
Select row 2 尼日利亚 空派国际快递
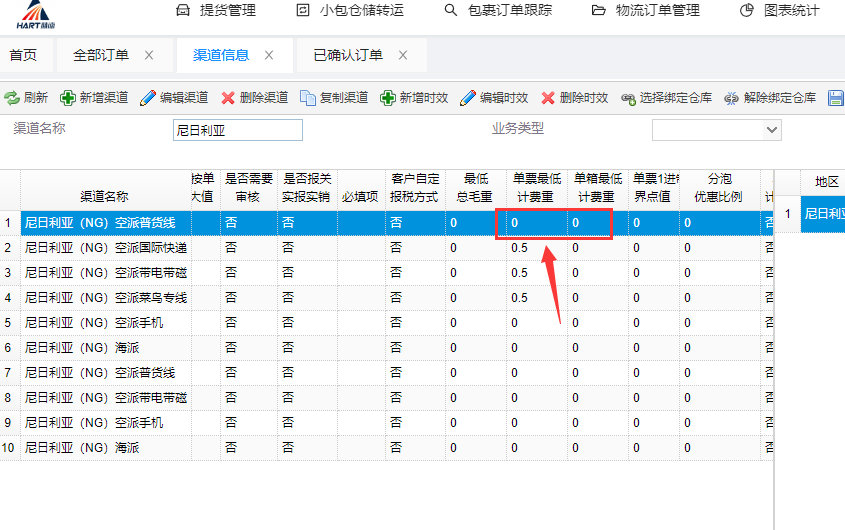(105, 247)
